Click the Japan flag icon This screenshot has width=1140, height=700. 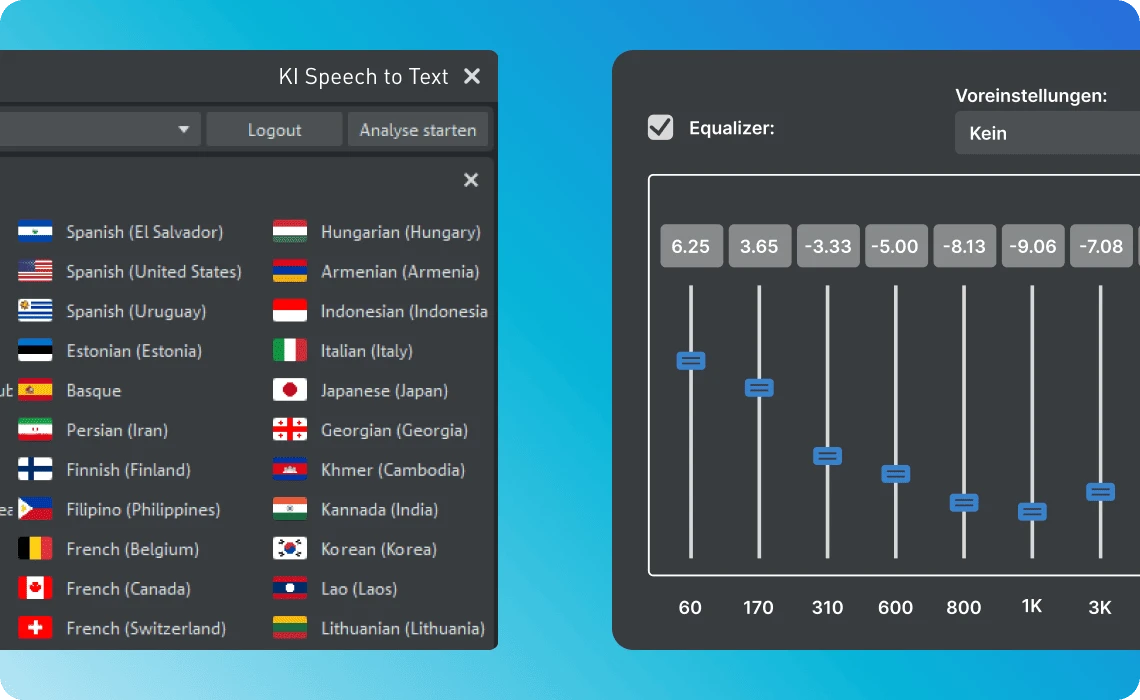(x=289, y=391)
